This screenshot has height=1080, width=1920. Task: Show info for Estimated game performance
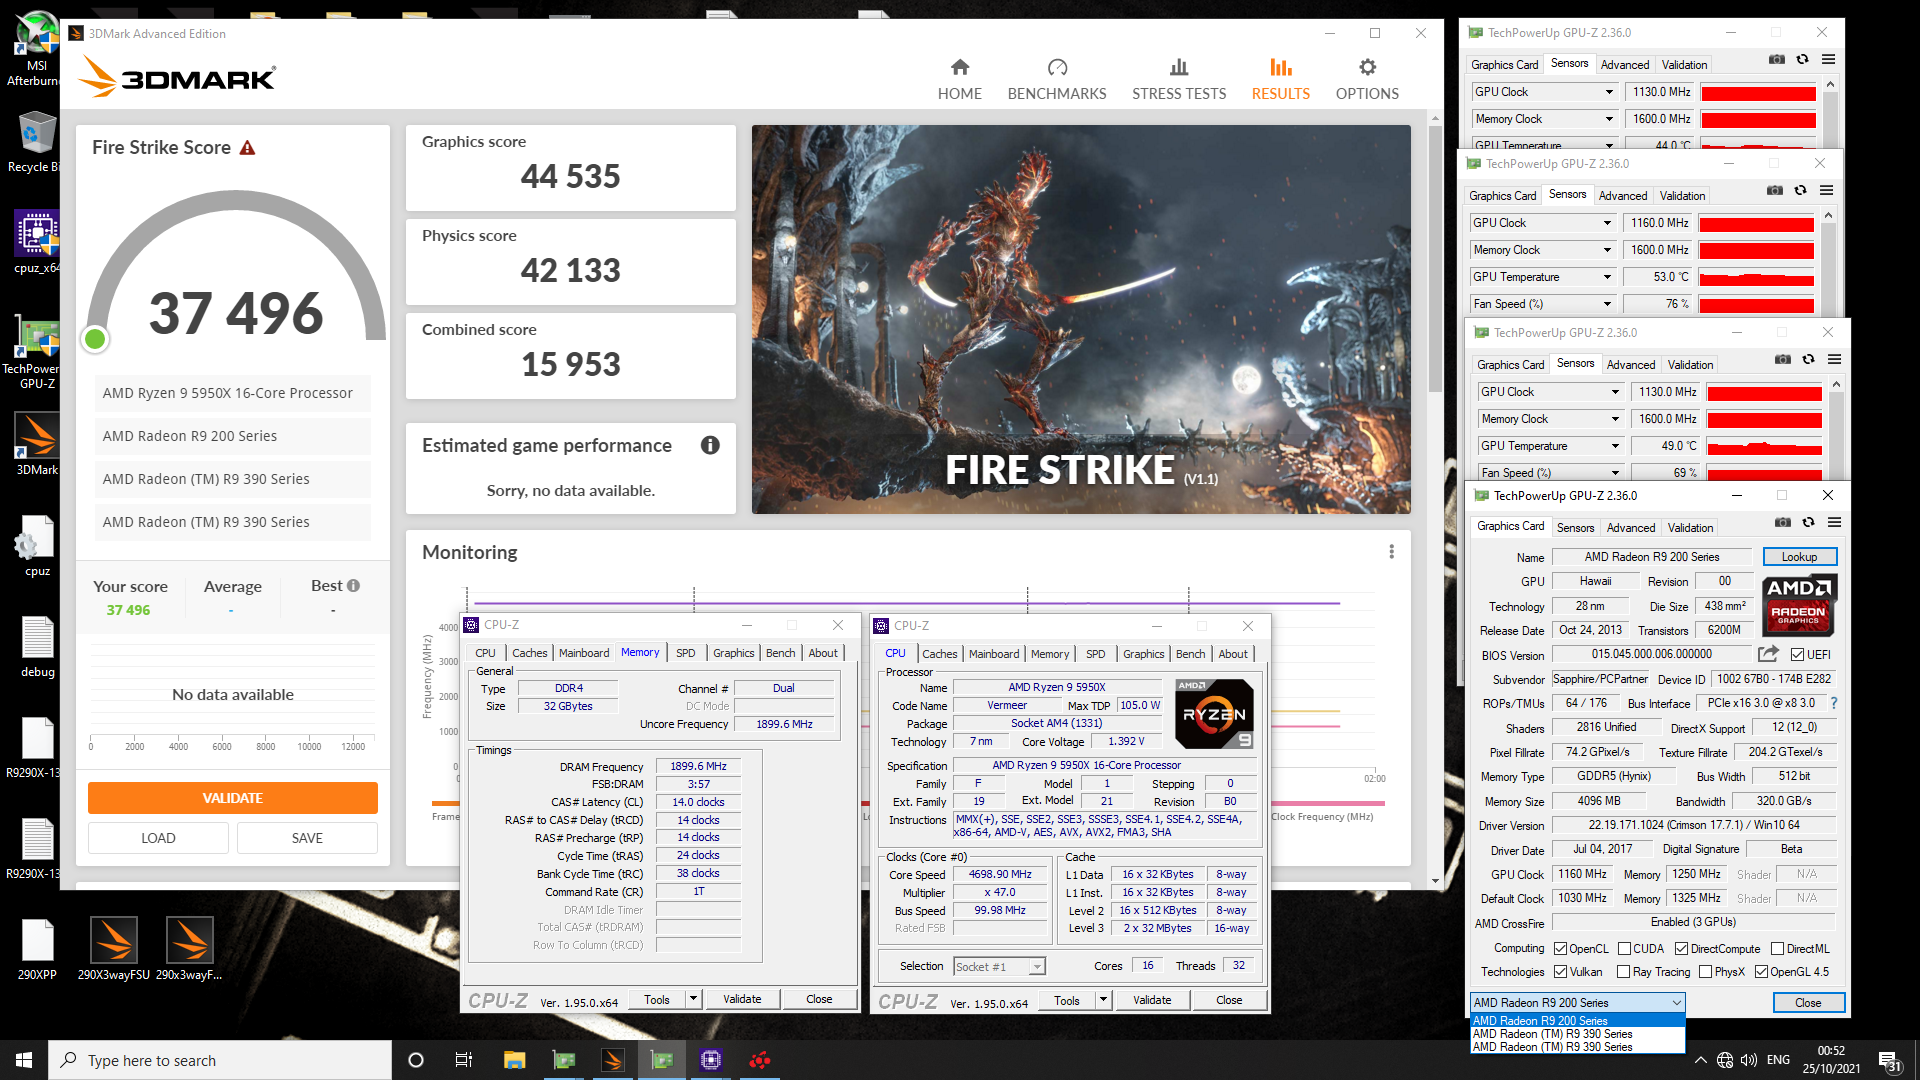tap(710, 445)
